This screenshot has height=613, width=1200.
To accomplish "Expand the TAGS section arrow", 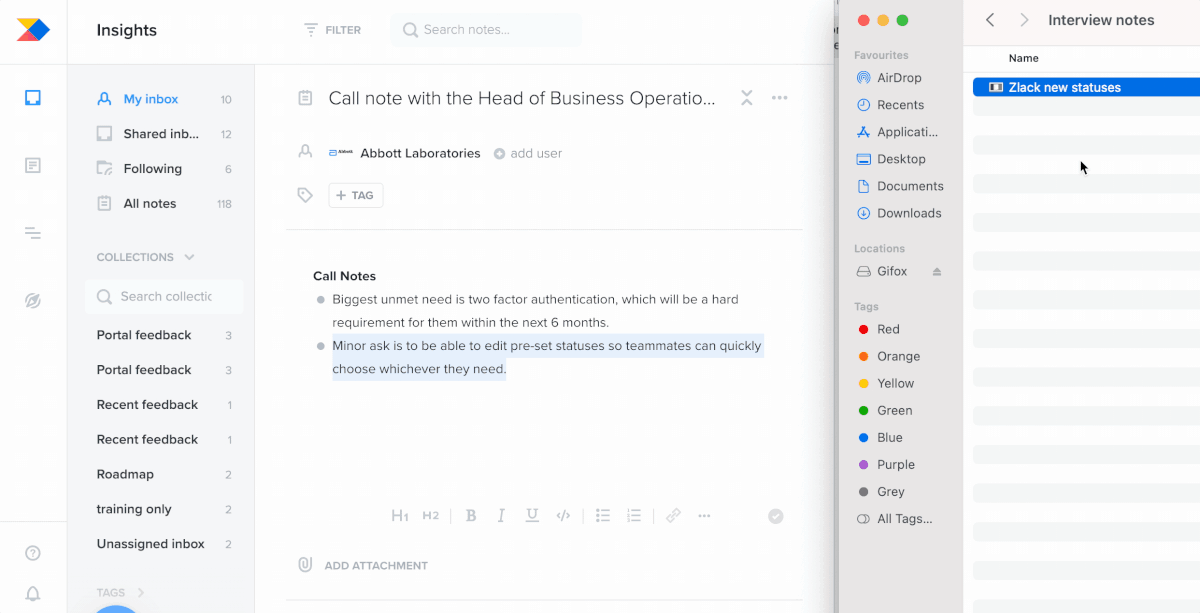I will click(141, 593).
